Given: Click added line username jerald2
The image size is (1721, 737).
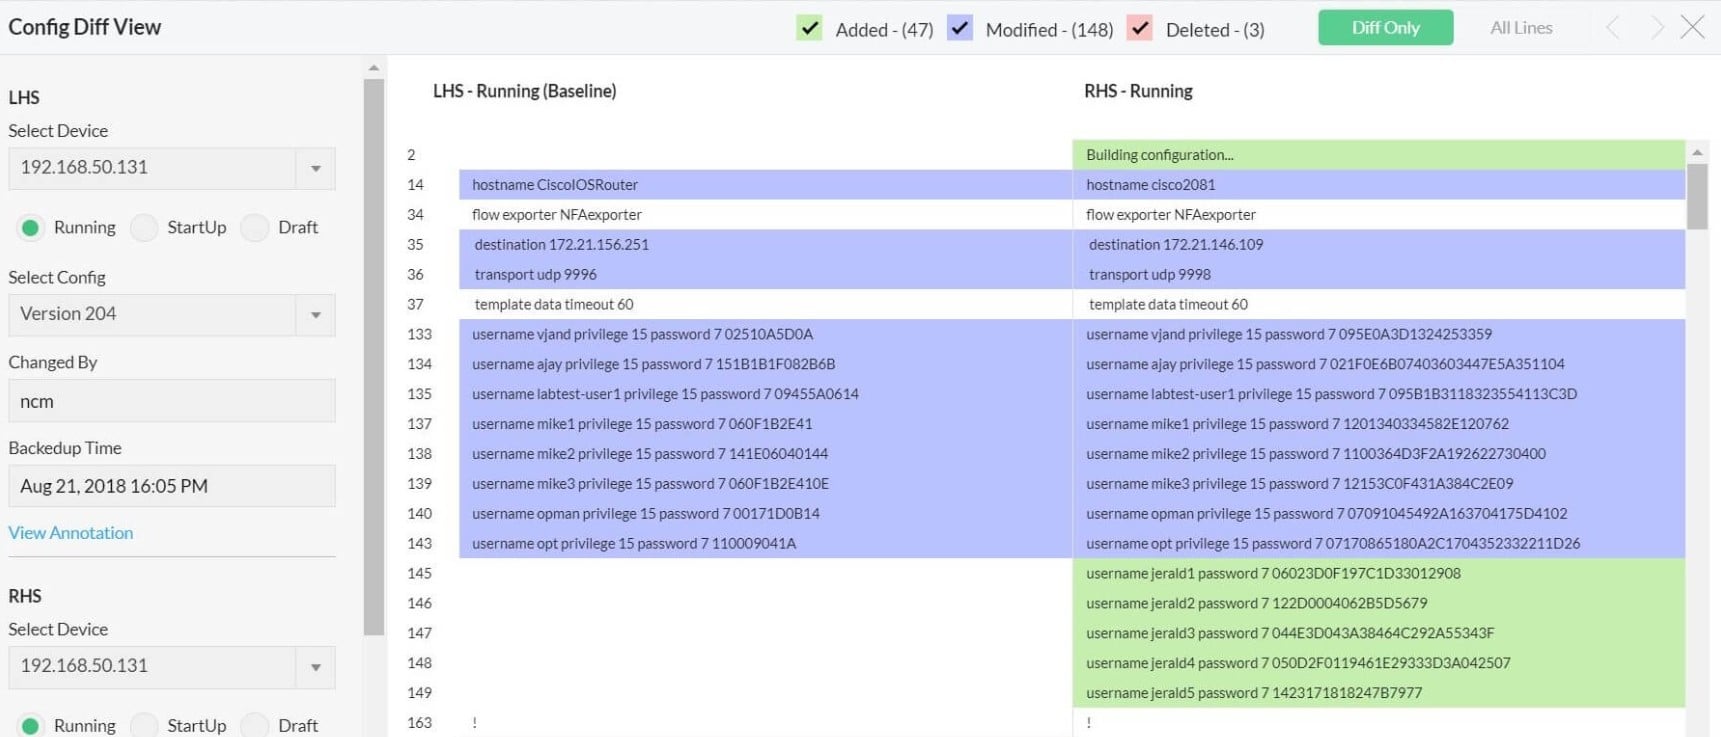Looking at the screenshot, I should (x=1379, y=604).
